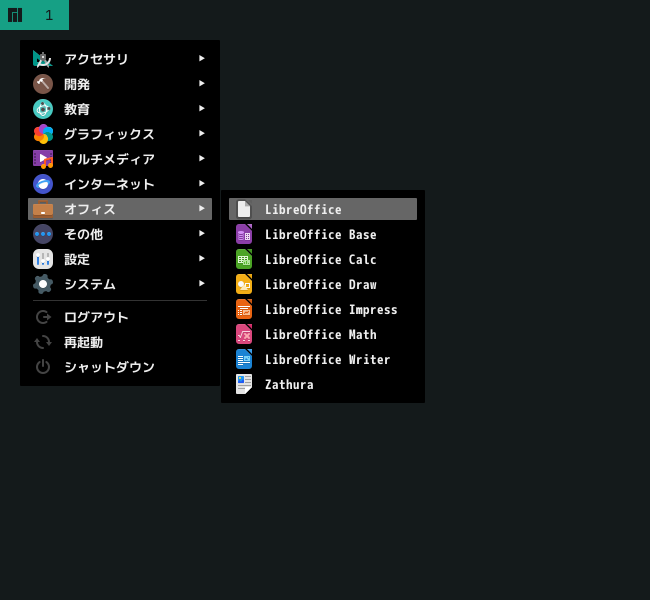Viewport: 650px width, 600px height.
Task: Click the Zathura document viewer icon
Action: [244, 384]
